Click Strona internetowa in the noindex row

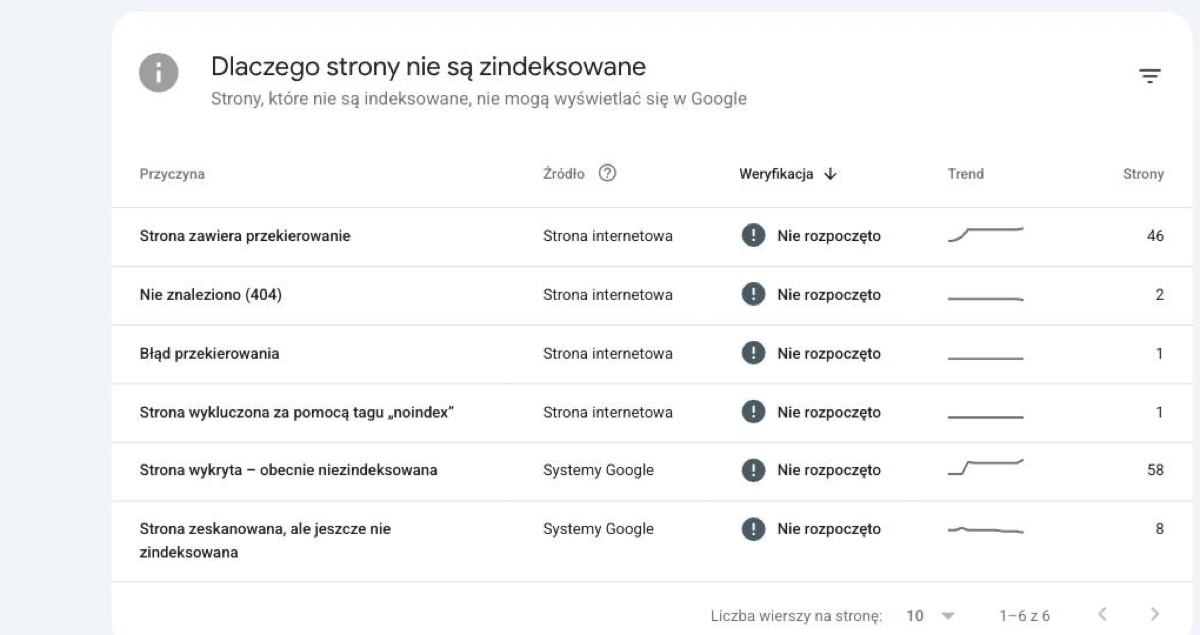point(608,412)
